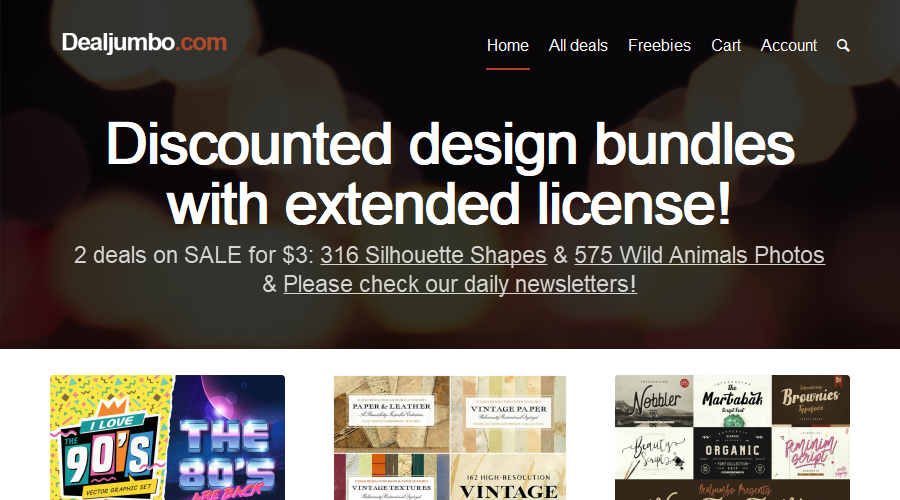Click the Discounted design bundles headline
Viewport: 900px width, 500px height.
point(450,173)
